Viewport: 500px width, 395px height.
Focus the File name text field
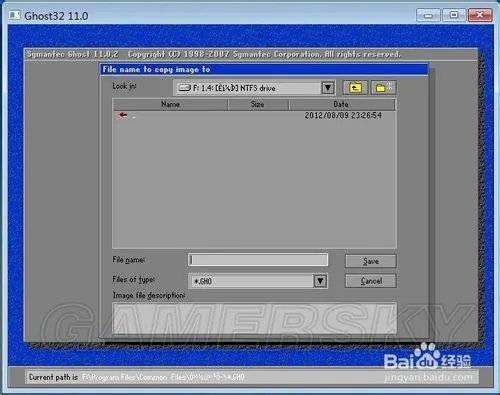click(258, 260)
